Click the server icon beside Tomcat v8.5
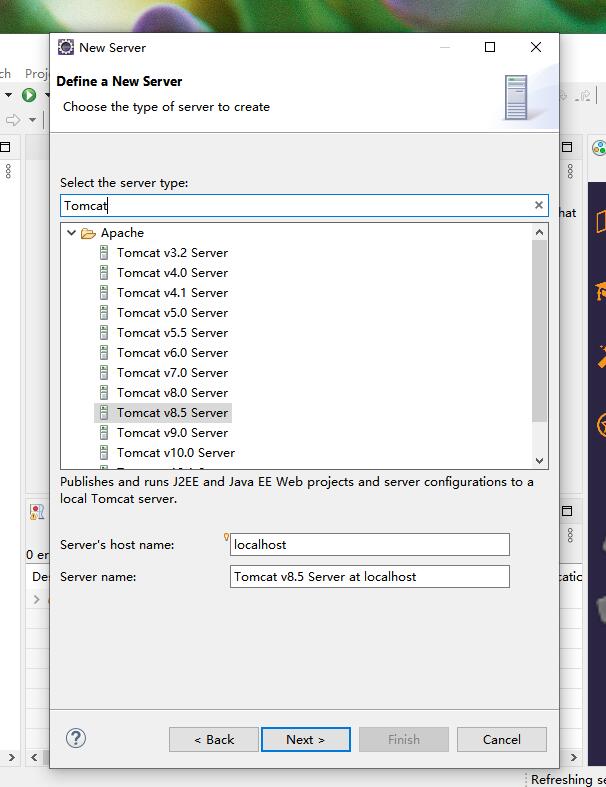 [104, 413]
